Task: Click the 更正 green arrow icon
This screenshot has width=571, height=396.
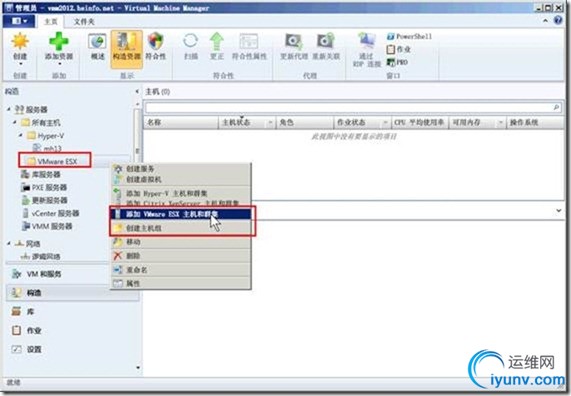Action: coord(217,41)
